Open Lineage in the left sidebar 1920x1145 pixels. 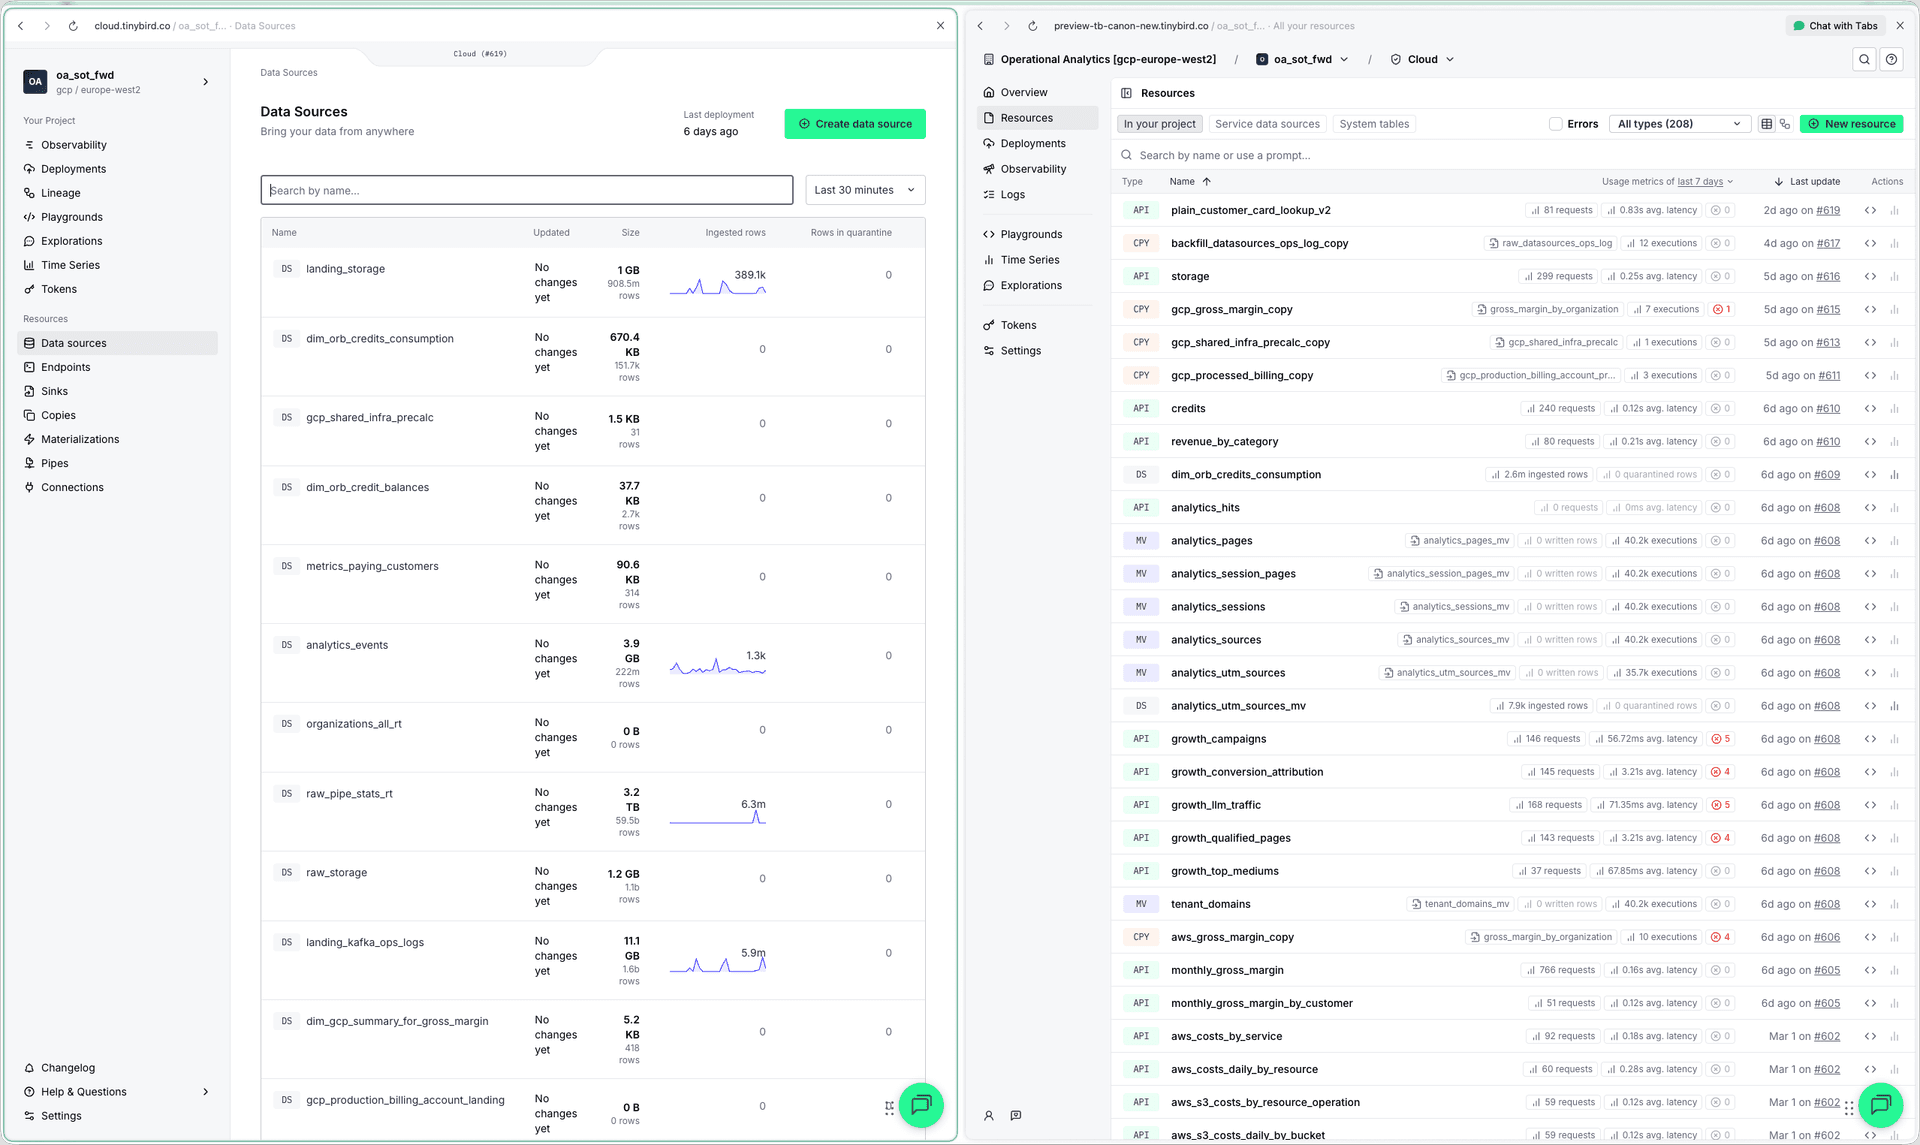60,193
